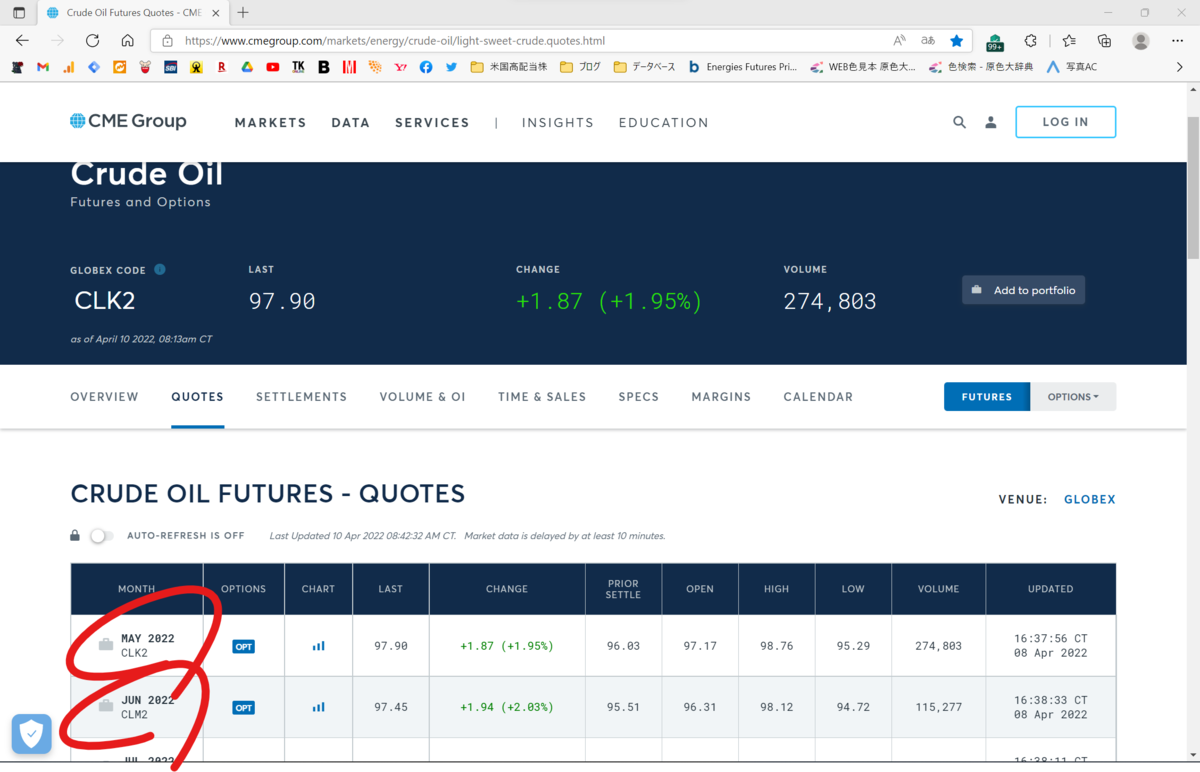
Task: Click the CME user account icon
Action: [991, 122]
